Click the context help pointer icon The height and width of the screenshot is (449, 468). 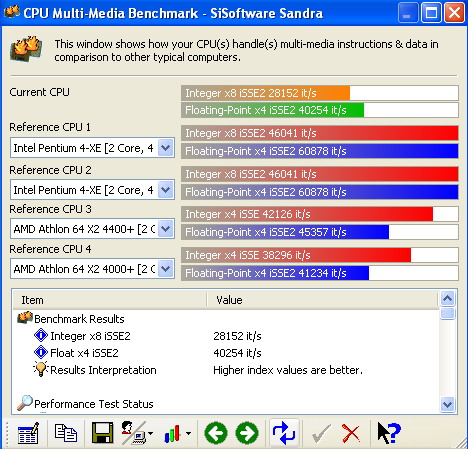coord(388,433)
